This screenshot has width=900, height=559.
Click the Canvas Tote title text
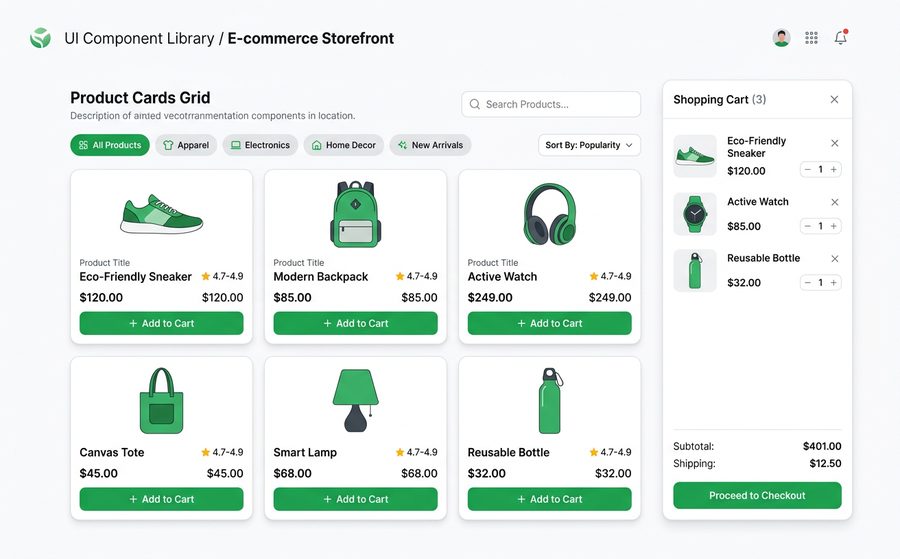[x=112, y=452]
